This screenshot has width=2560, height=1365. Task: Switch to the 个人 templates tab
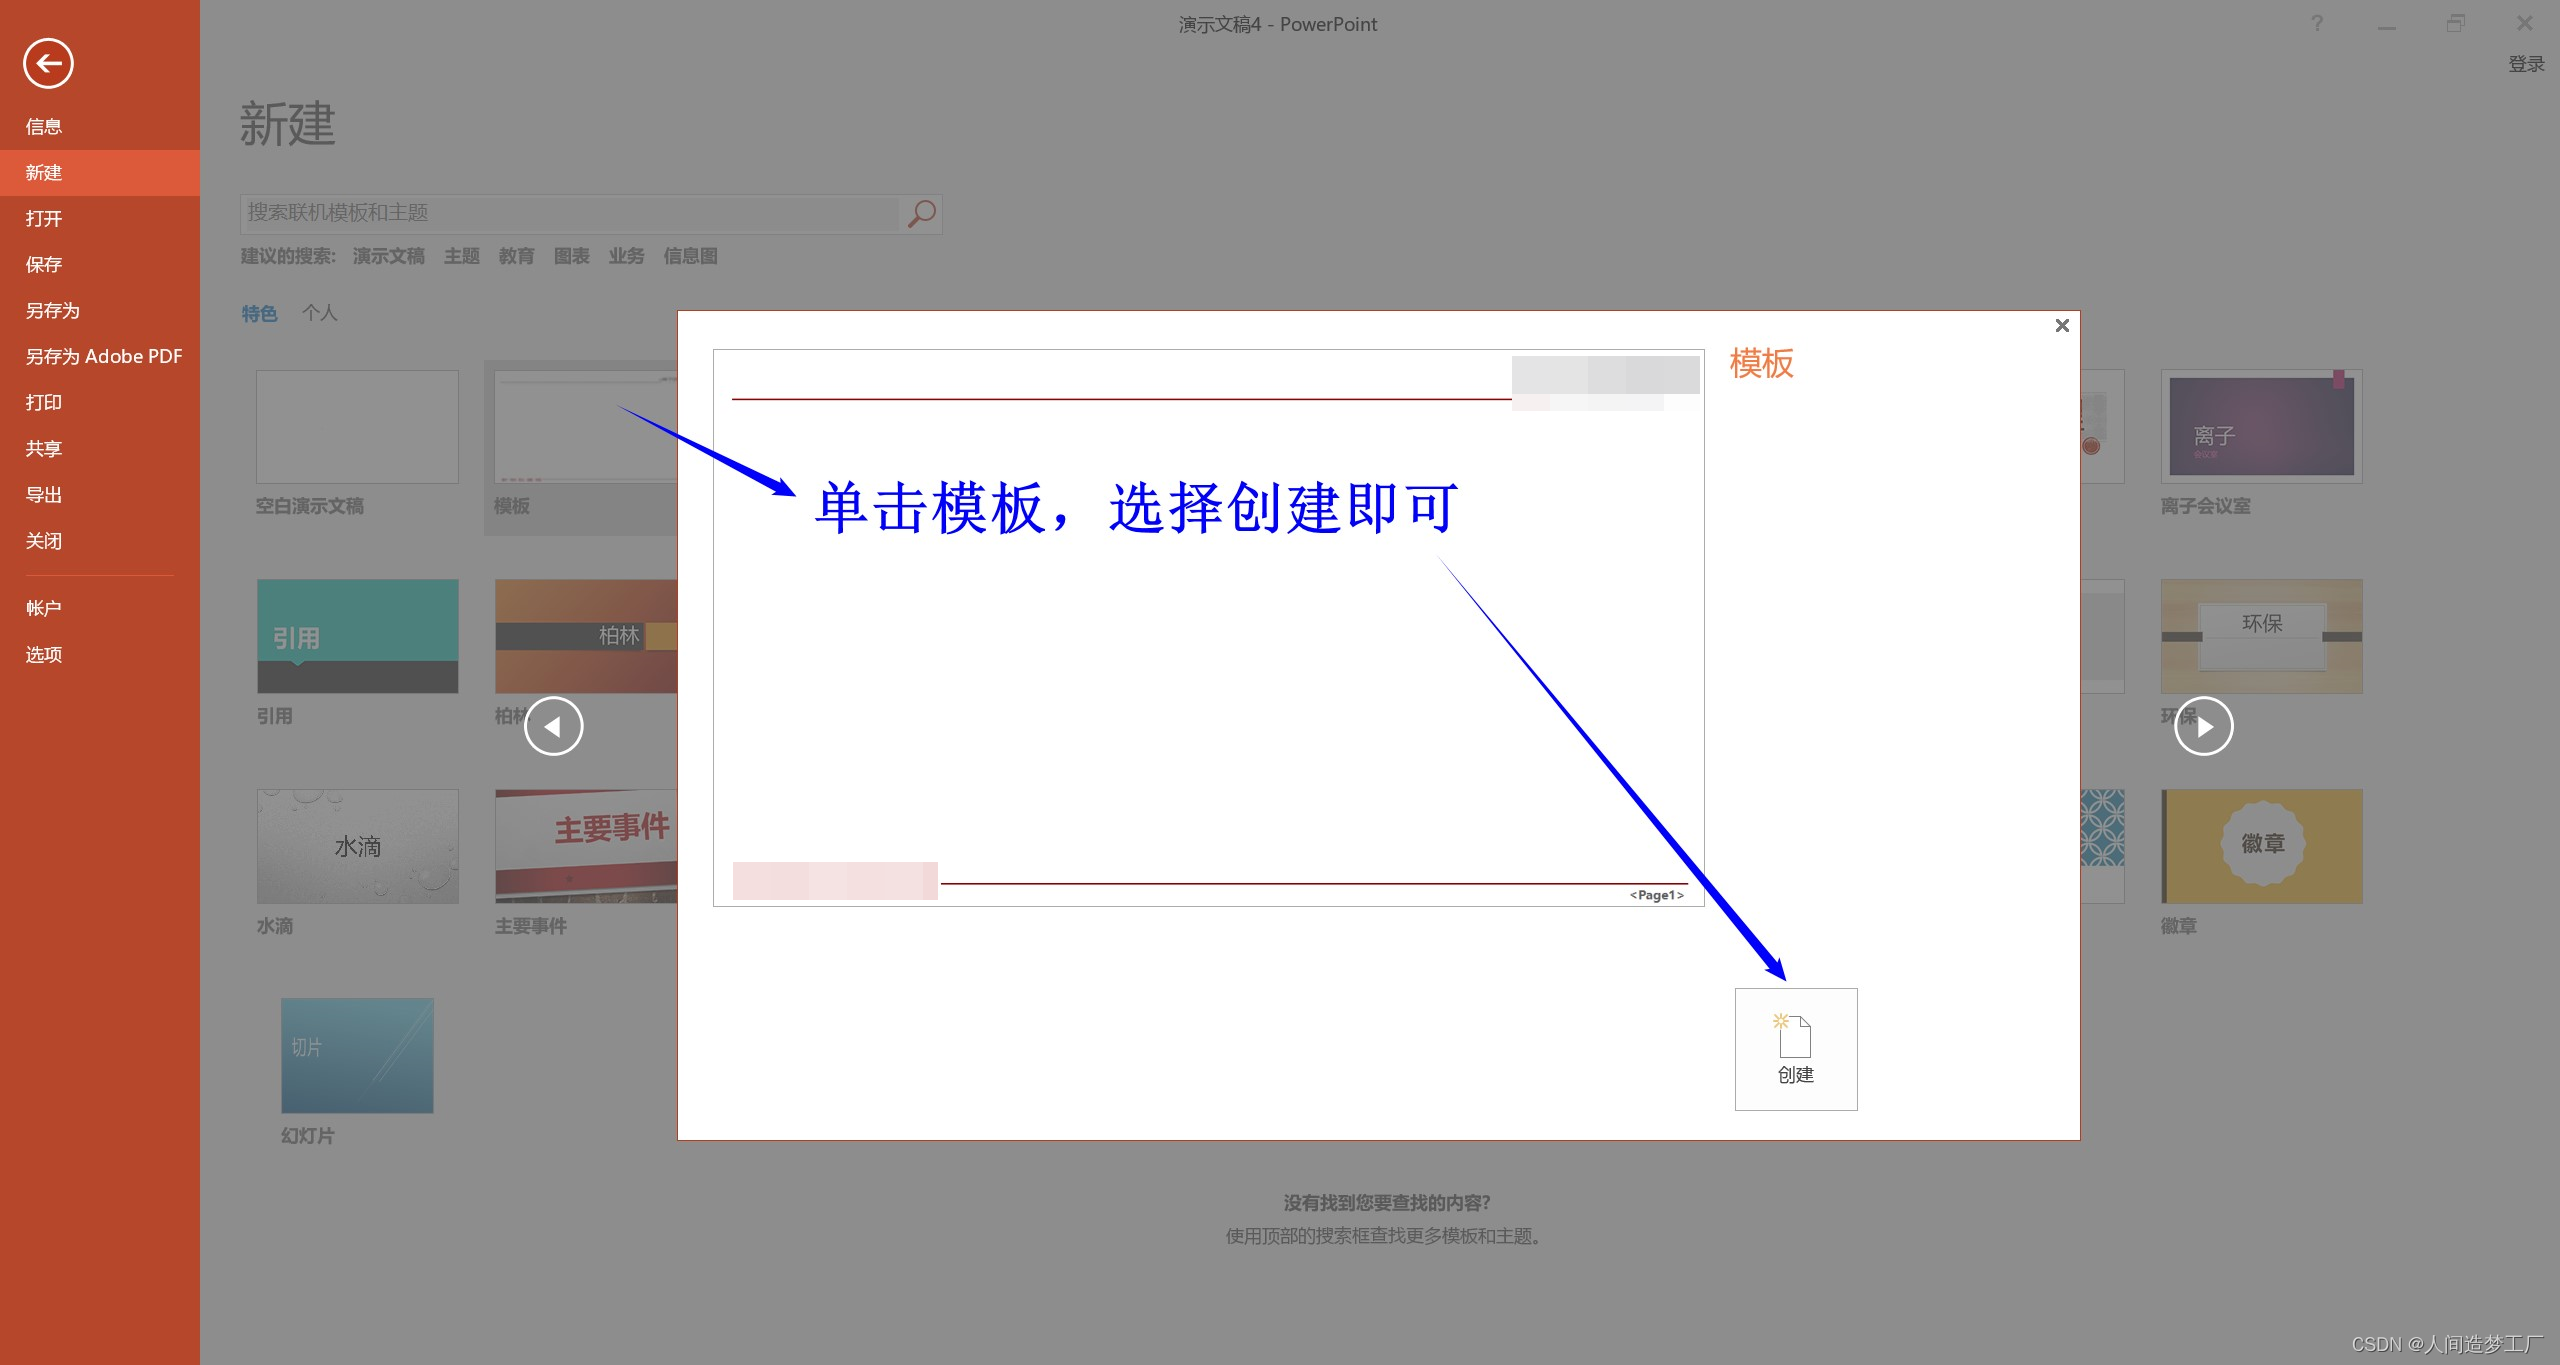tap(320, 313)
